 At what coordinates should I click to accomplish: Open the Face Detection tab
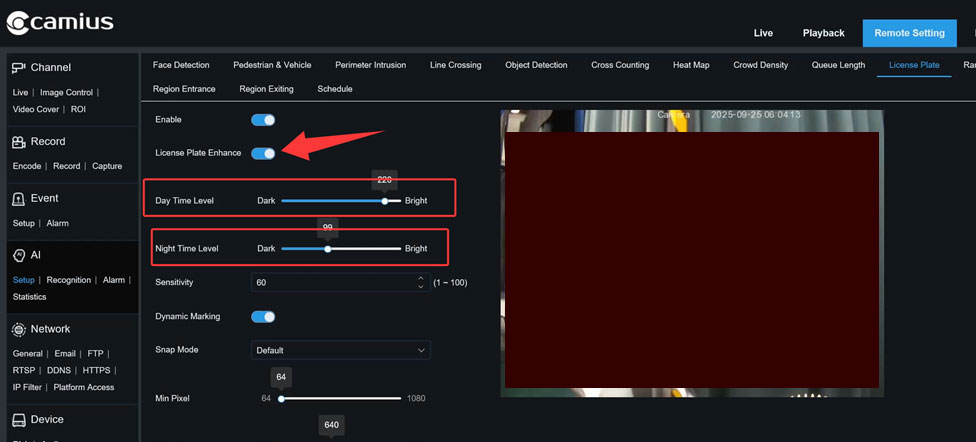[x=181, y=65]
